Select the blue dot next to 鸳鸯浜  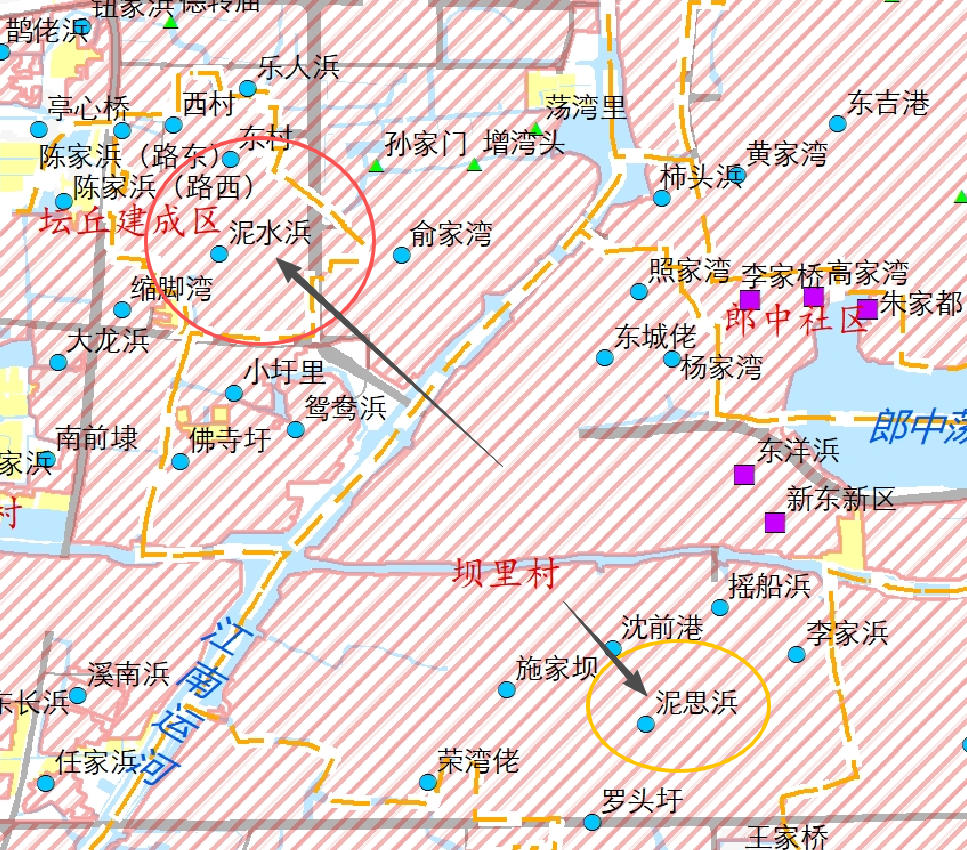296,429
